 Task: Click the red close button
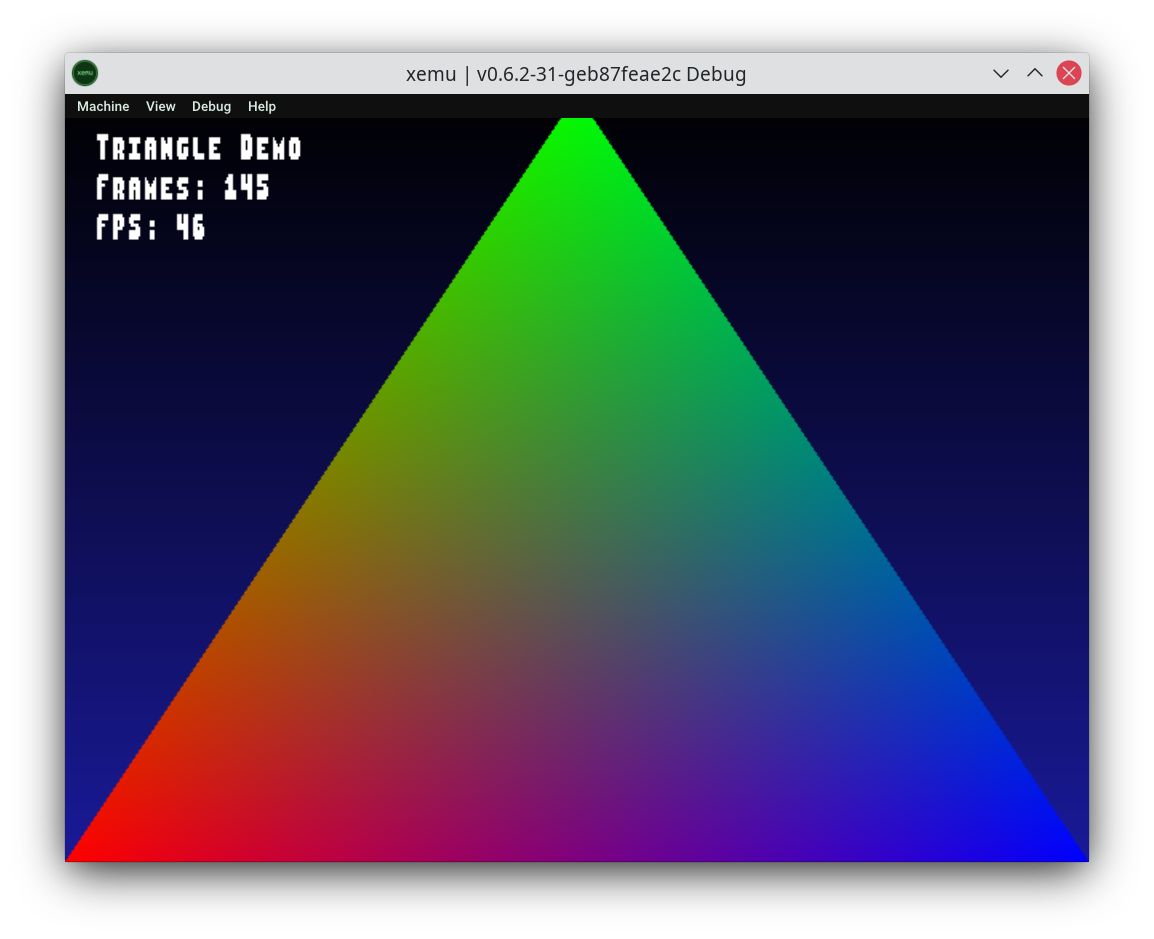click(x=1069, y=72)
